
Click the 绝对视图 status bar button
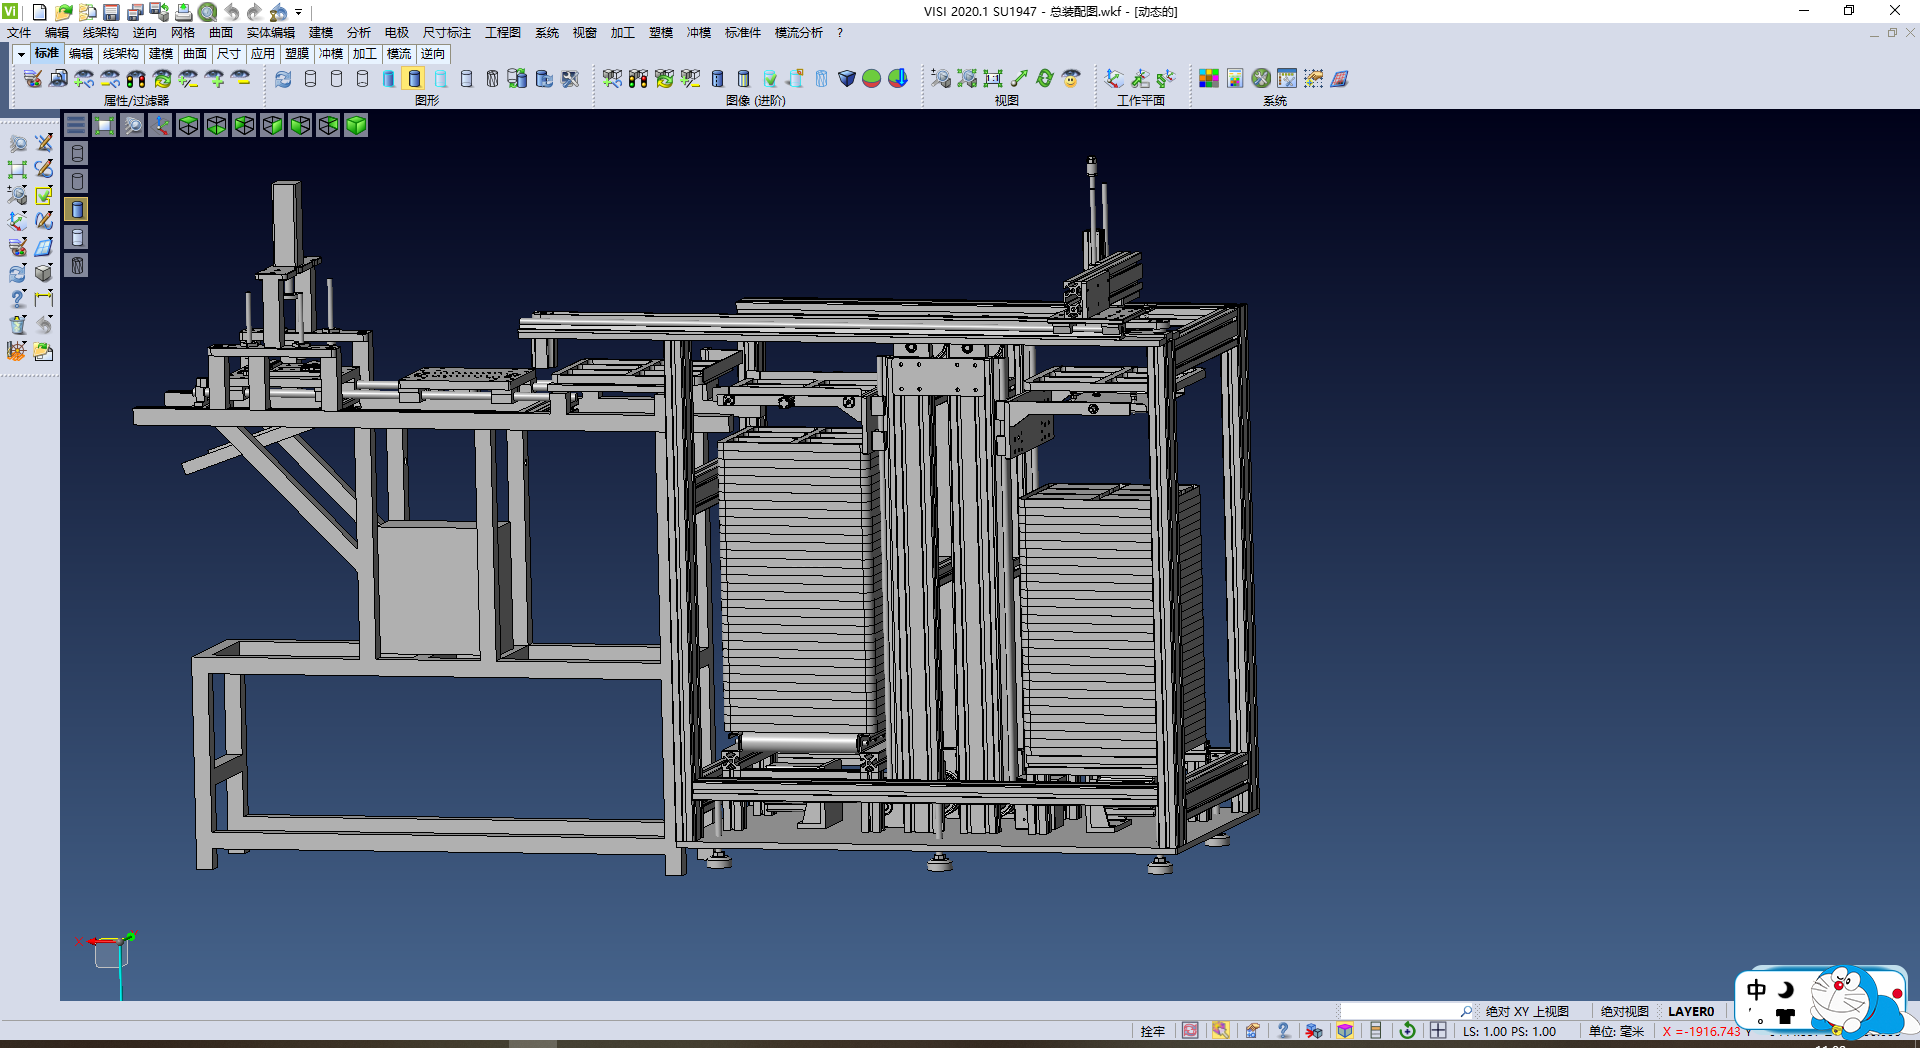coord(1624,1011)
